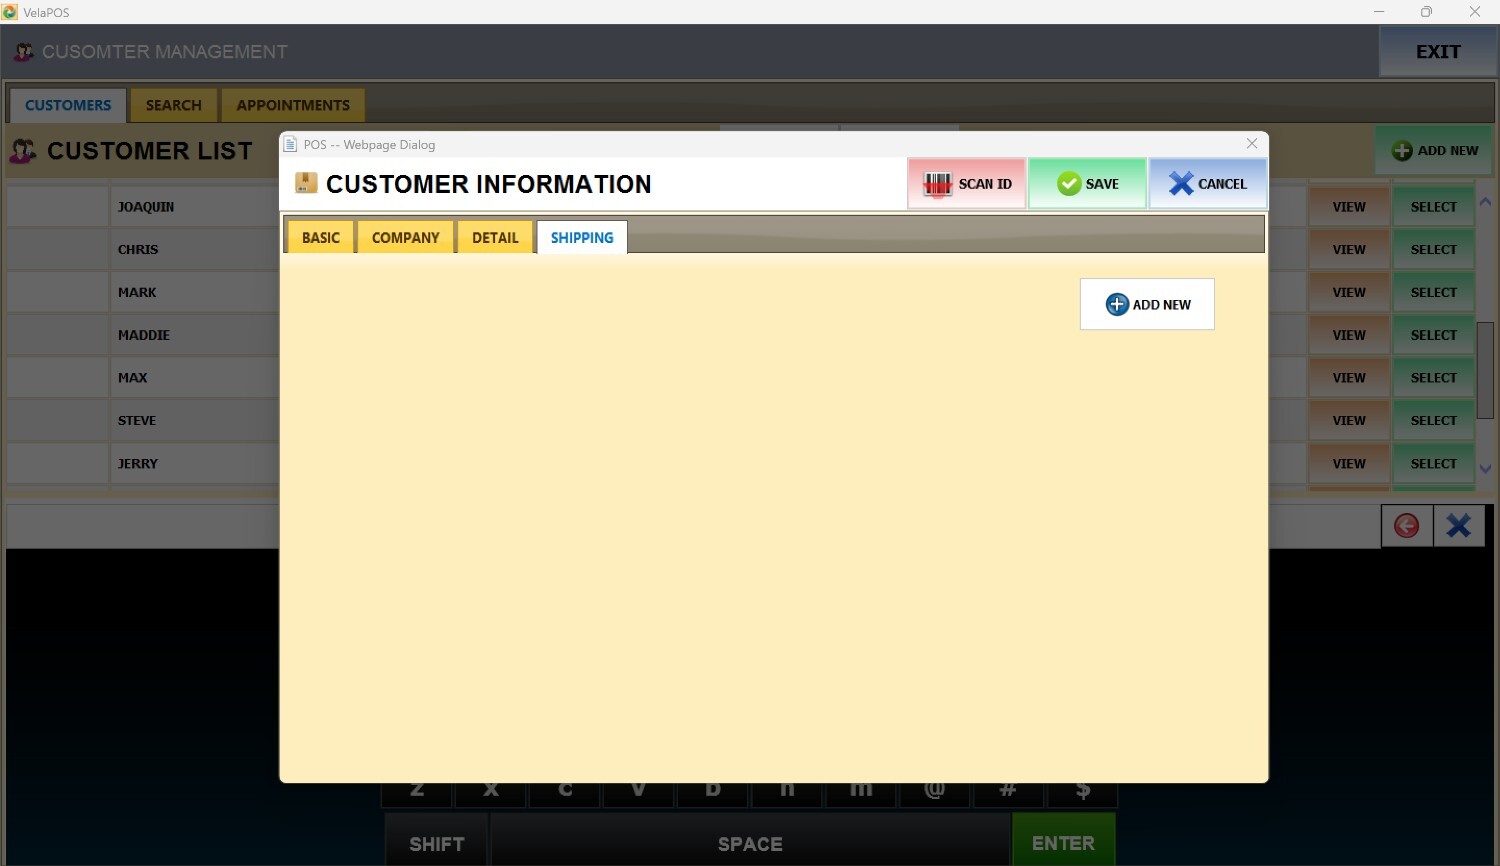The height and width of the screenshot is (866, 1500).
Task: Switch to the Basic tab
Action: pyautogui.click(x=321, y=238)
